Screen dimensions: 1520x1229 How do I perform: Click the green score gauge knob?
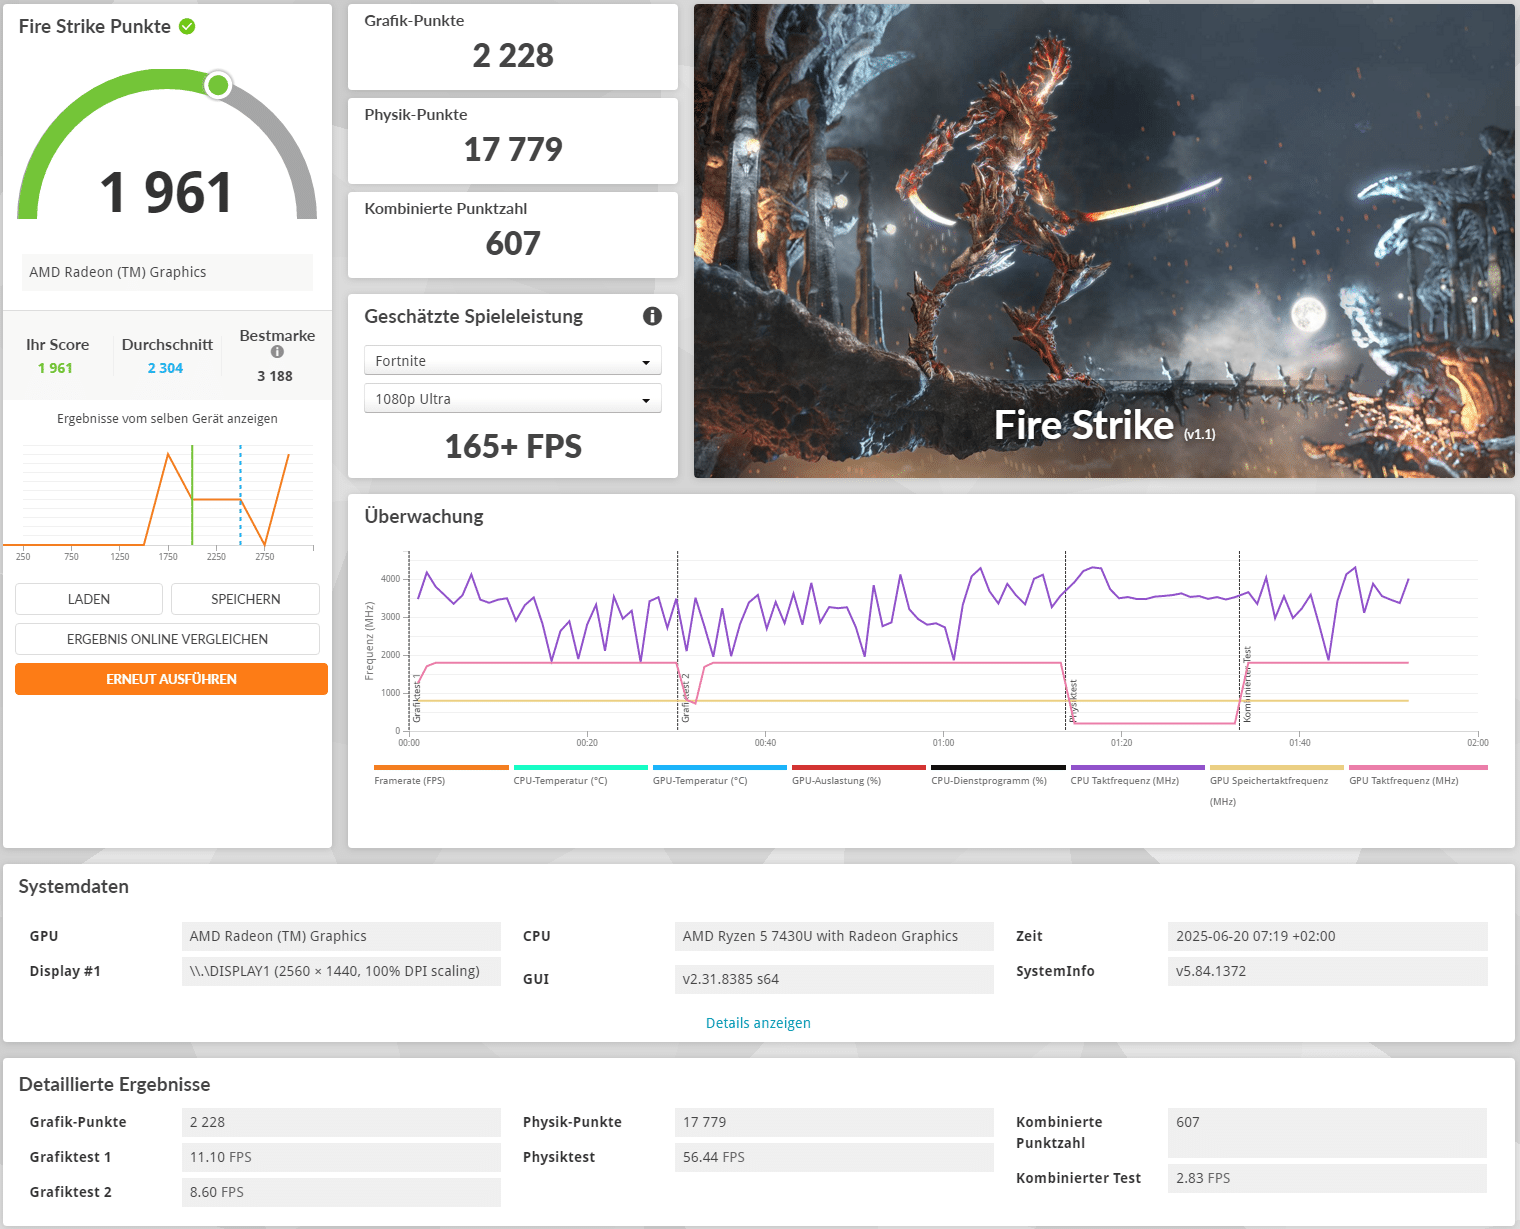coord(218,86)
